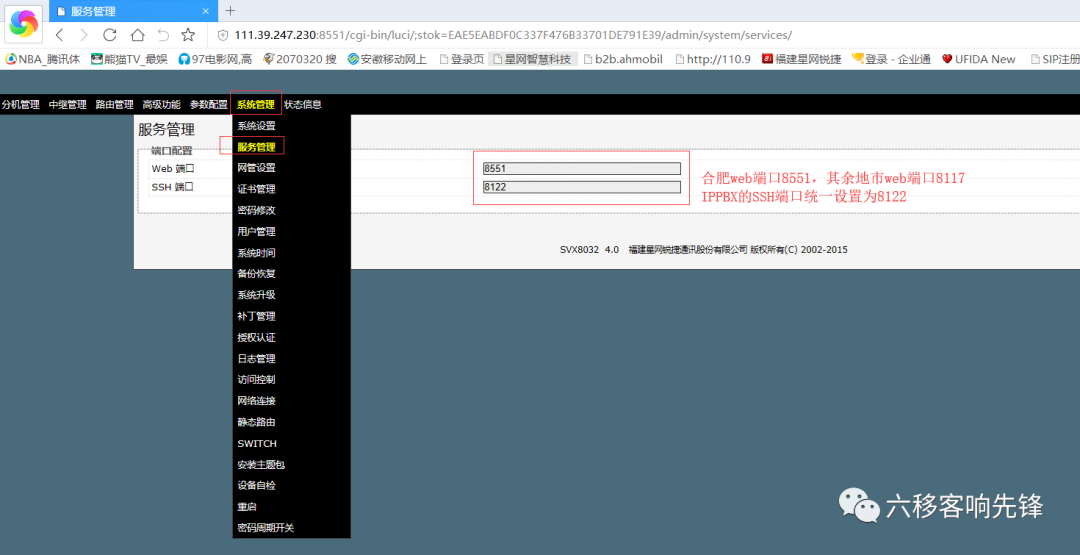1080x555 pixels.
Task: Go to the browser home icon
Action: click(x=138, y=35)
